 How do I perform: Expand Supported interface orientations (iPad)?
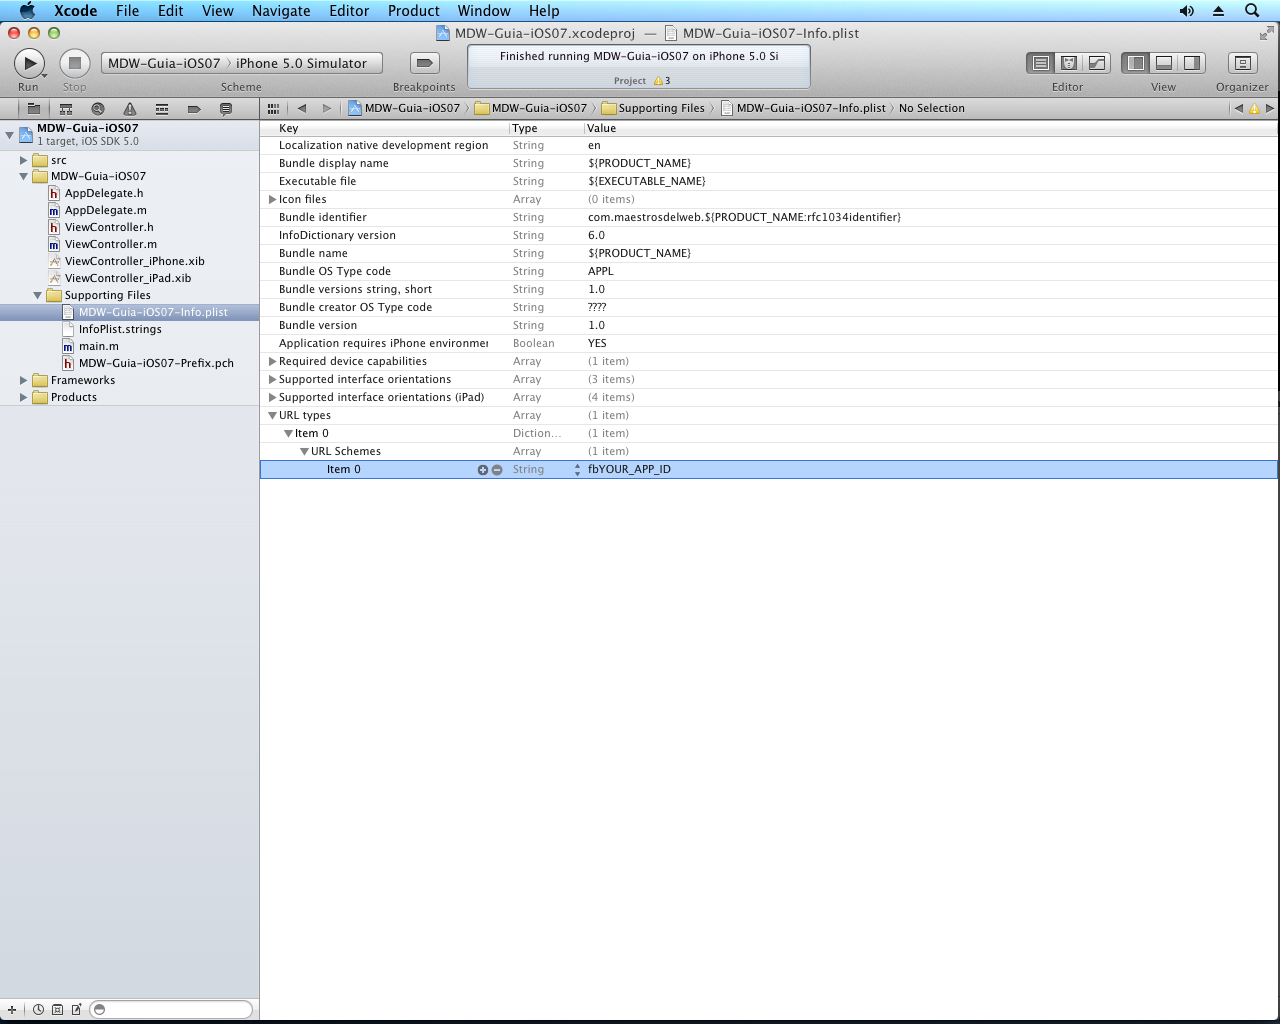point(272,398)
